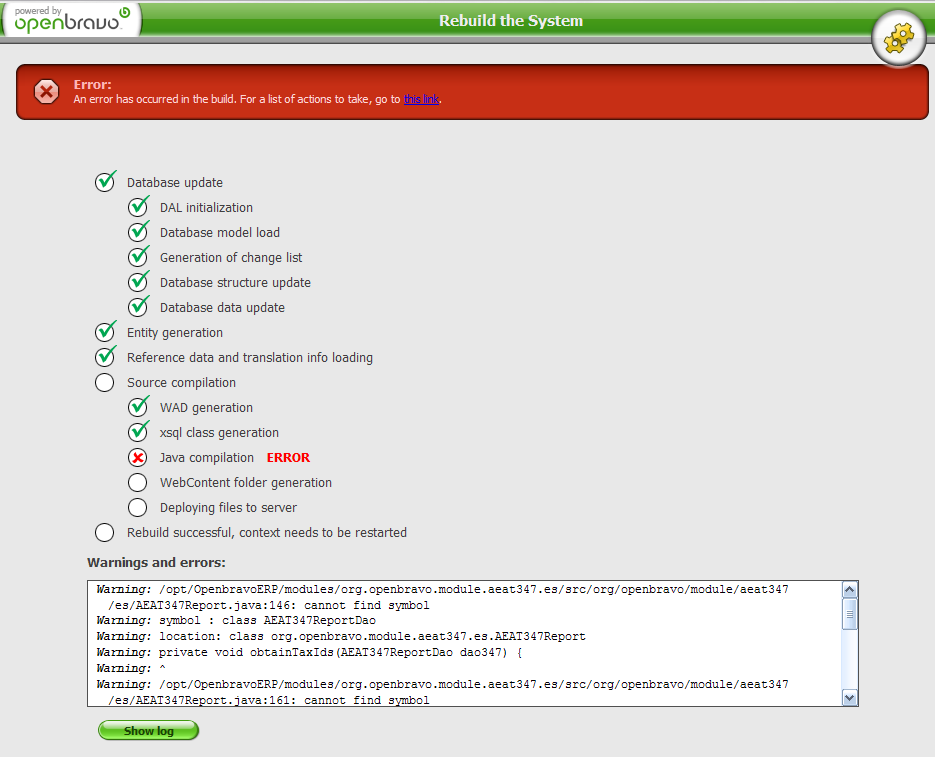Click the Show log button
The image size is (935, 757).
[148, 731]
